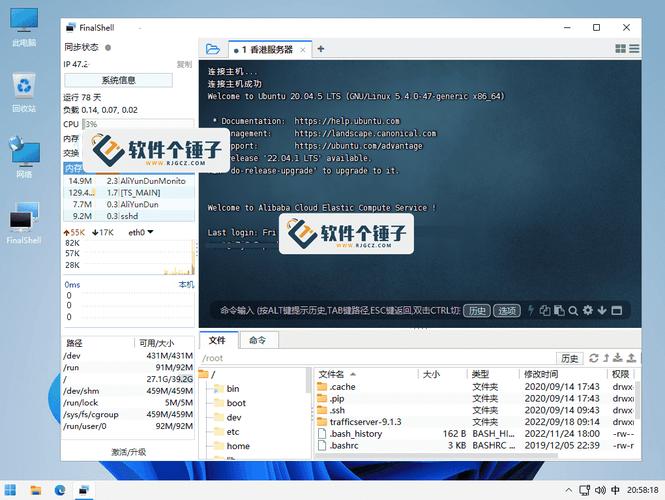The width and height of the screenshot is (665, 500).
Task: Open the terminal search magnifier icon
Action: [x=573, y=311]
